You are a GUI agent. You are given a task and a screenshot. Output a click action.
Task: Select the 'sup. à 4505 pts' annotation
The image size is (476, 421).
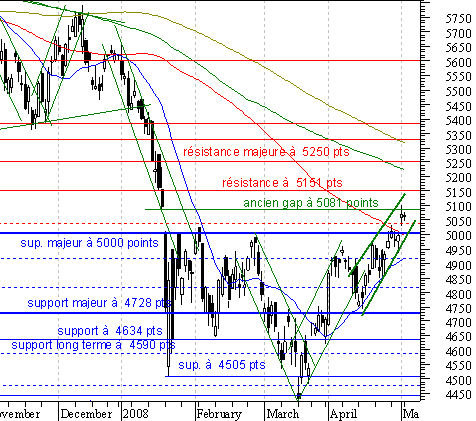(x=222, y=365)
